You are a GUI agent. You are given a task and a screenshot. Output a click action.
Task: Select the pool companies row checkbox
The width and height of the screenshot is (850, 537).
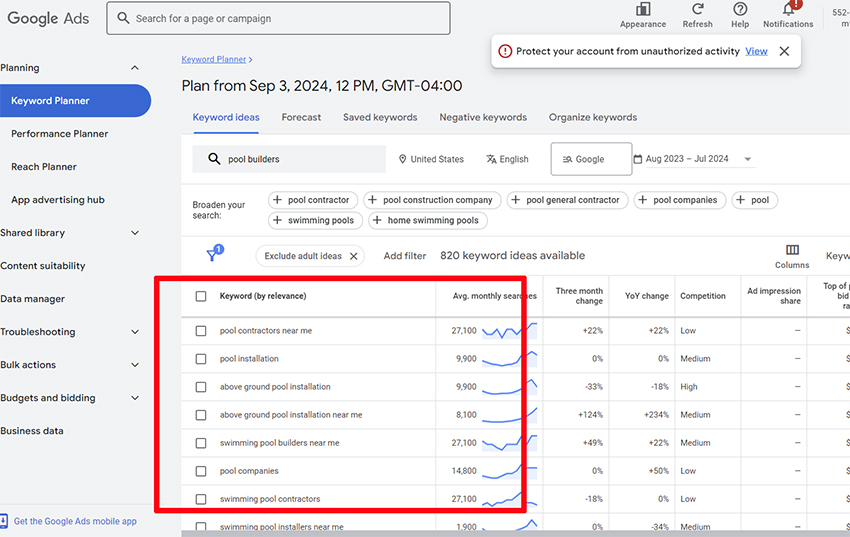[201, 471]
